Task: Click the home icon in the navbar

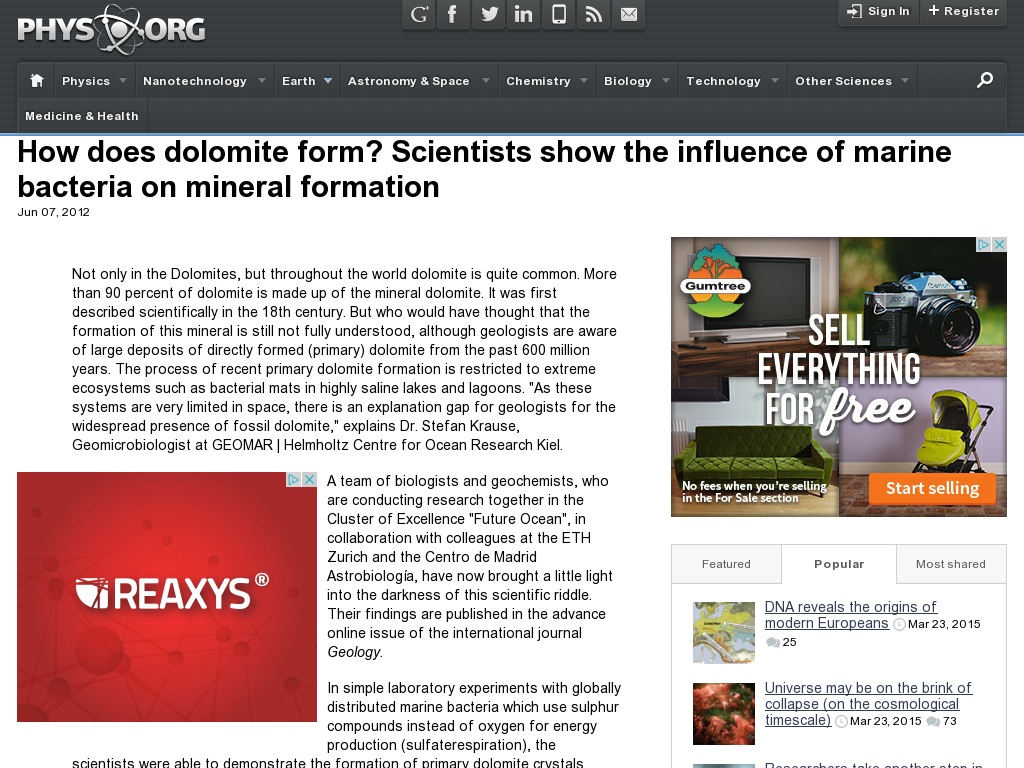Action: coord(35,80)
